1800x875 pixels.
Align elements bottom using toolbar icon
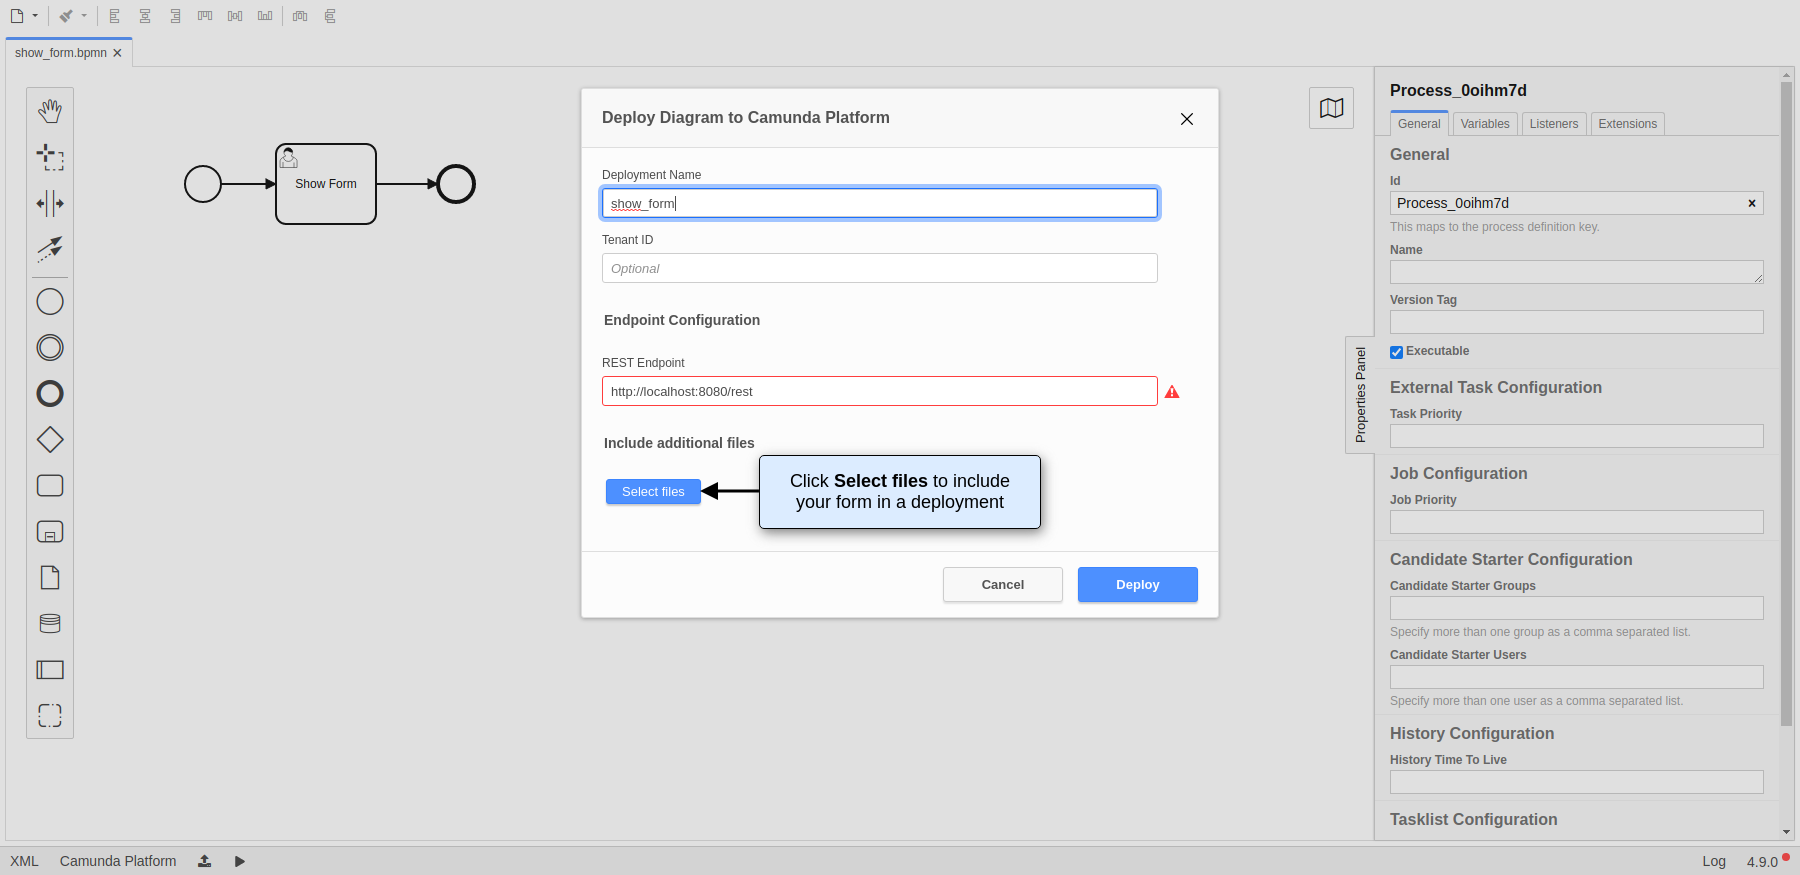point(265,16)
